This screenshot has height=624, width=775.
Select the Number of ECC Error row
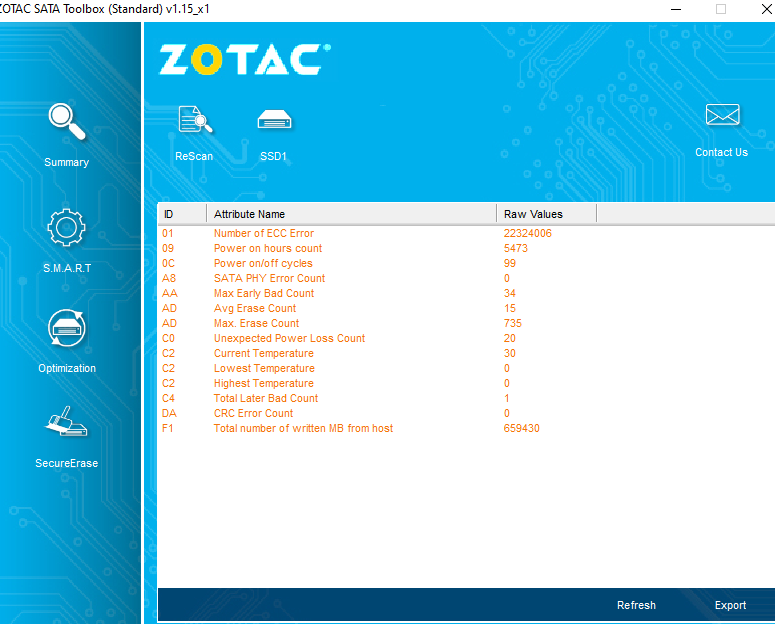click(x=466, y=233)
